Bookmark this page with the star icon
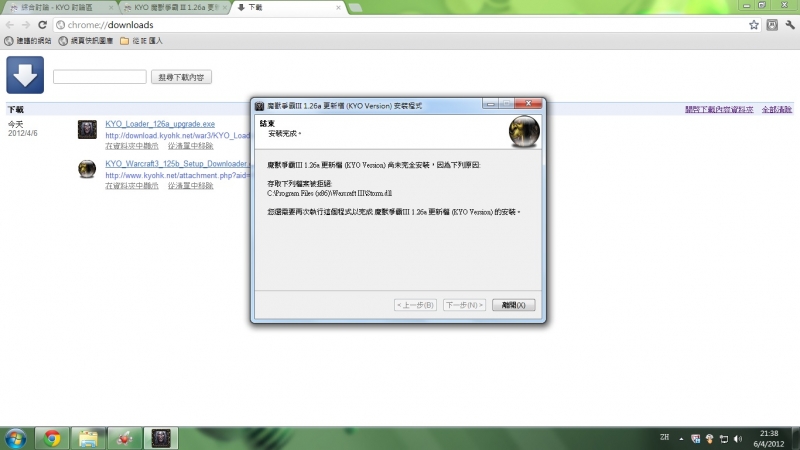The width and height of the screenshot is (800, 450). click(x=754, y=24)
